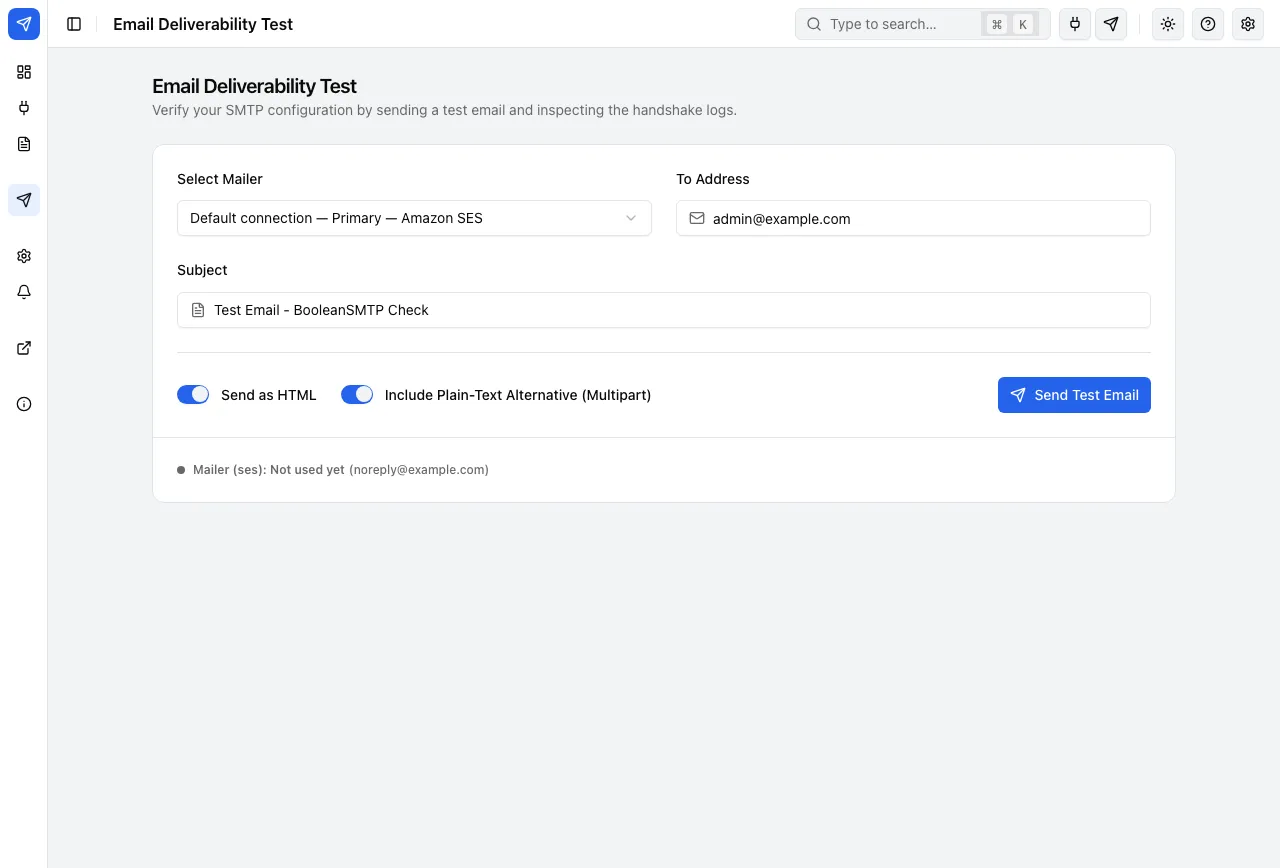
Task: Open the dashboard grid icon in sidebar
Action: [24, 72]
